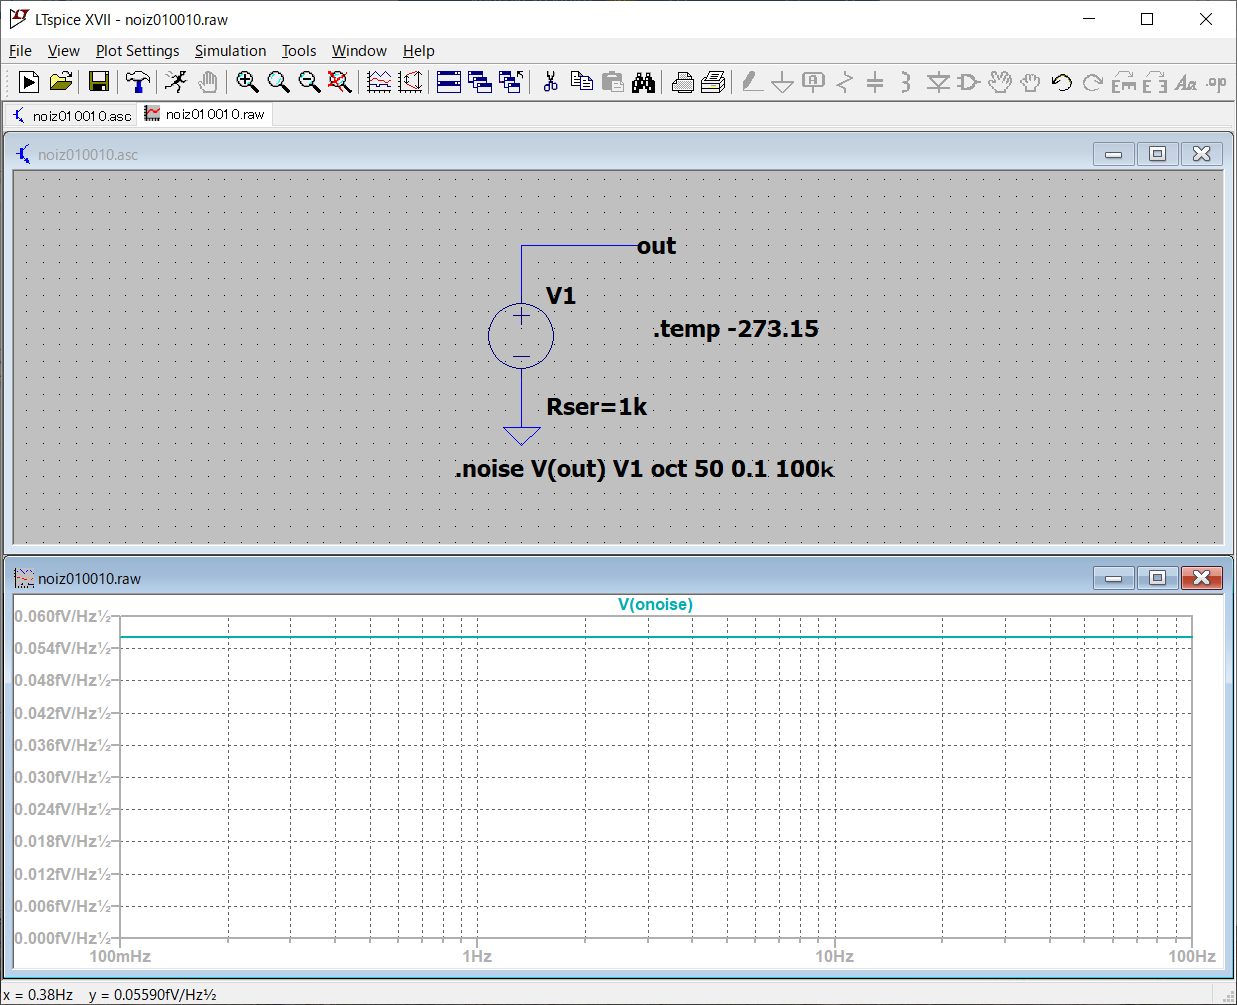Image resolution: width=1237 pixels, height=1005 pixels.
Task: Close the noiz010010.raw plot subwindow
Action: [1201, 578]
